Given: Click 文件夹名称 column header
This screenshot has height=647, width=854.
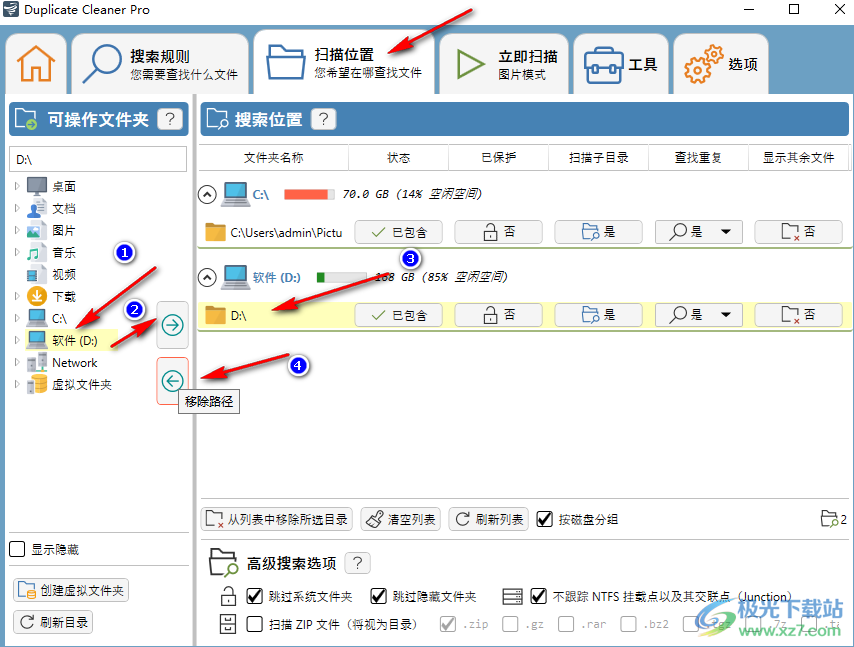Looking at the screenshot, I should point(273,158).
